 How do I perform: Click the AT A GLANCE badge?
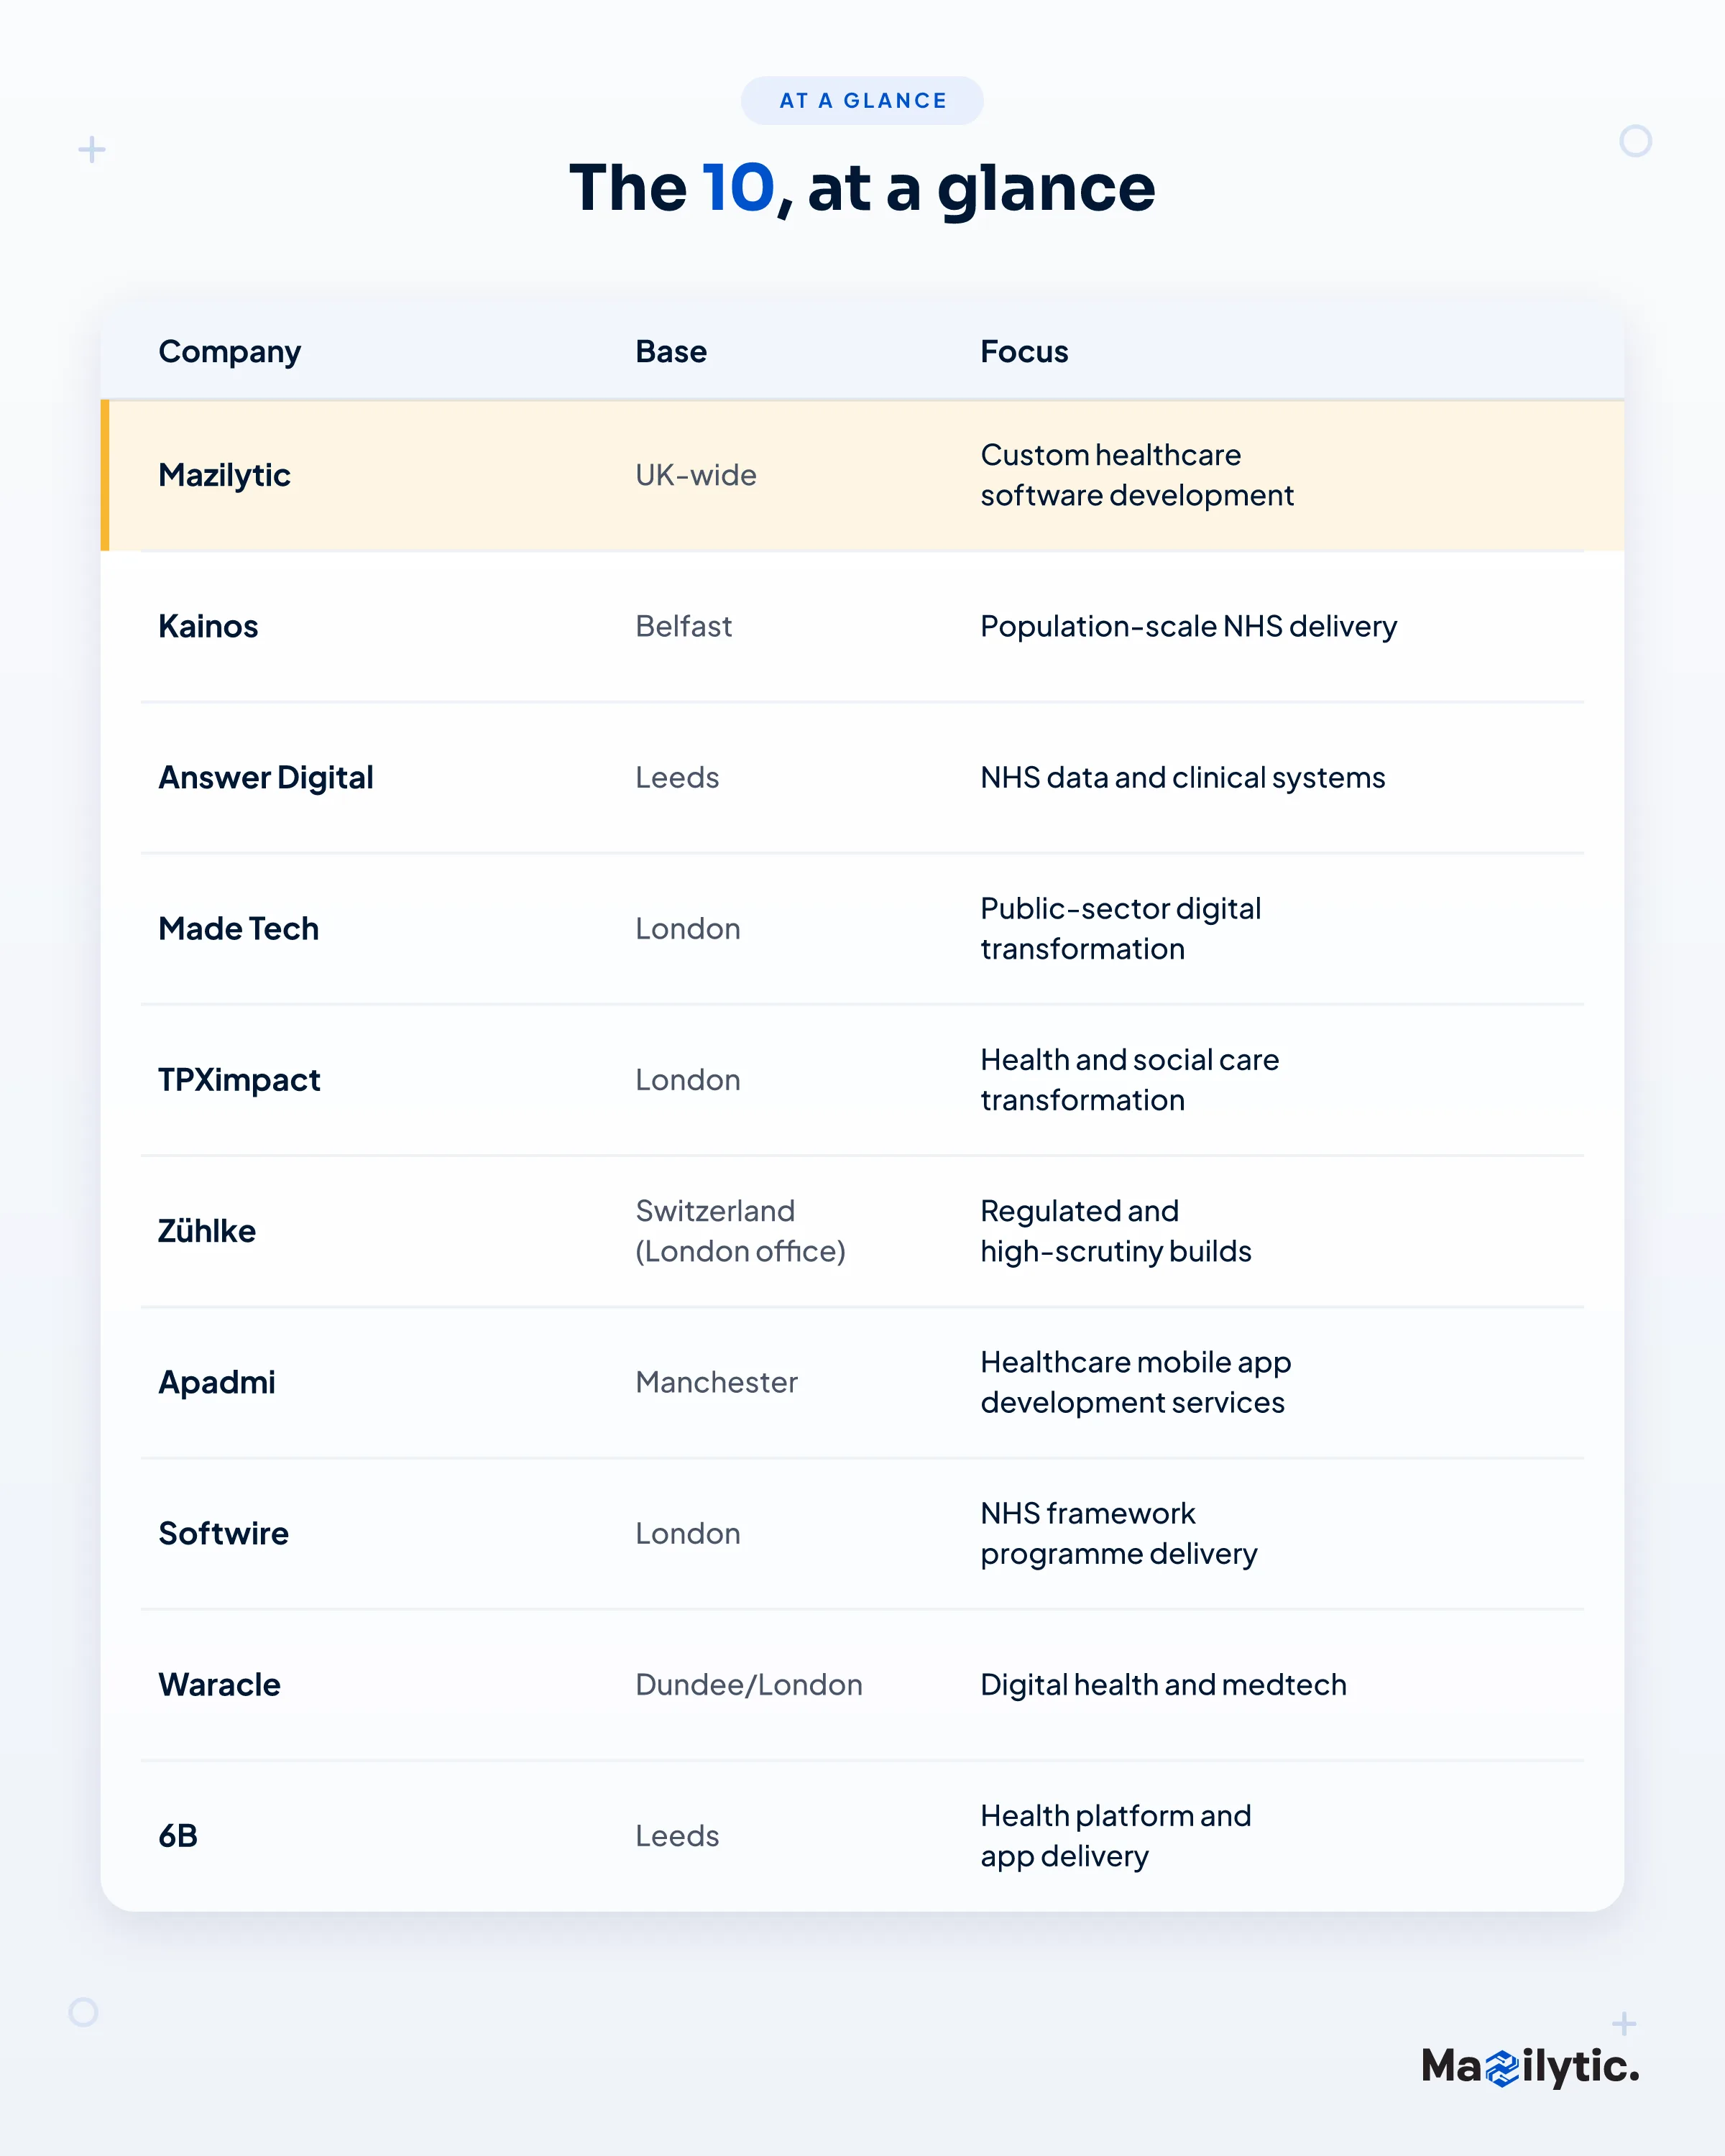pos(862,101)
